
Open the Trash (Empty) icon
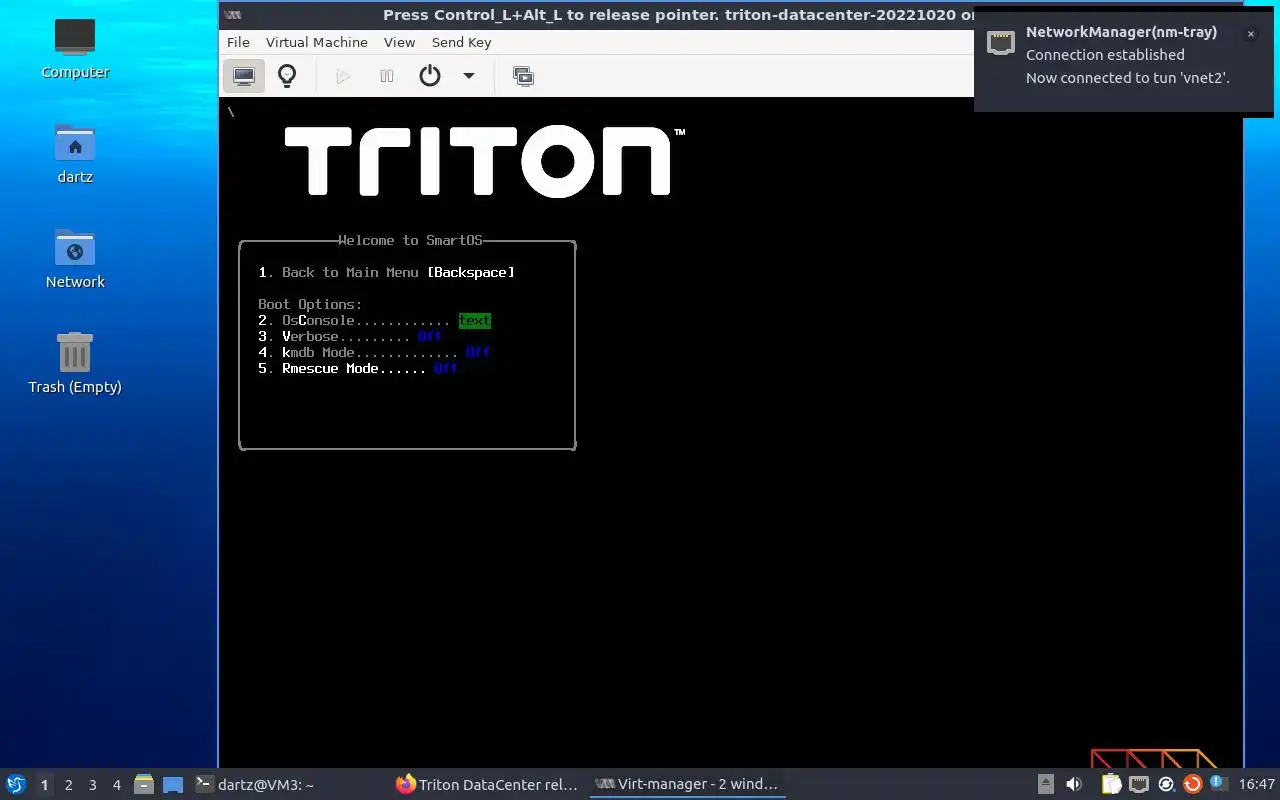(x=75, y=363)
